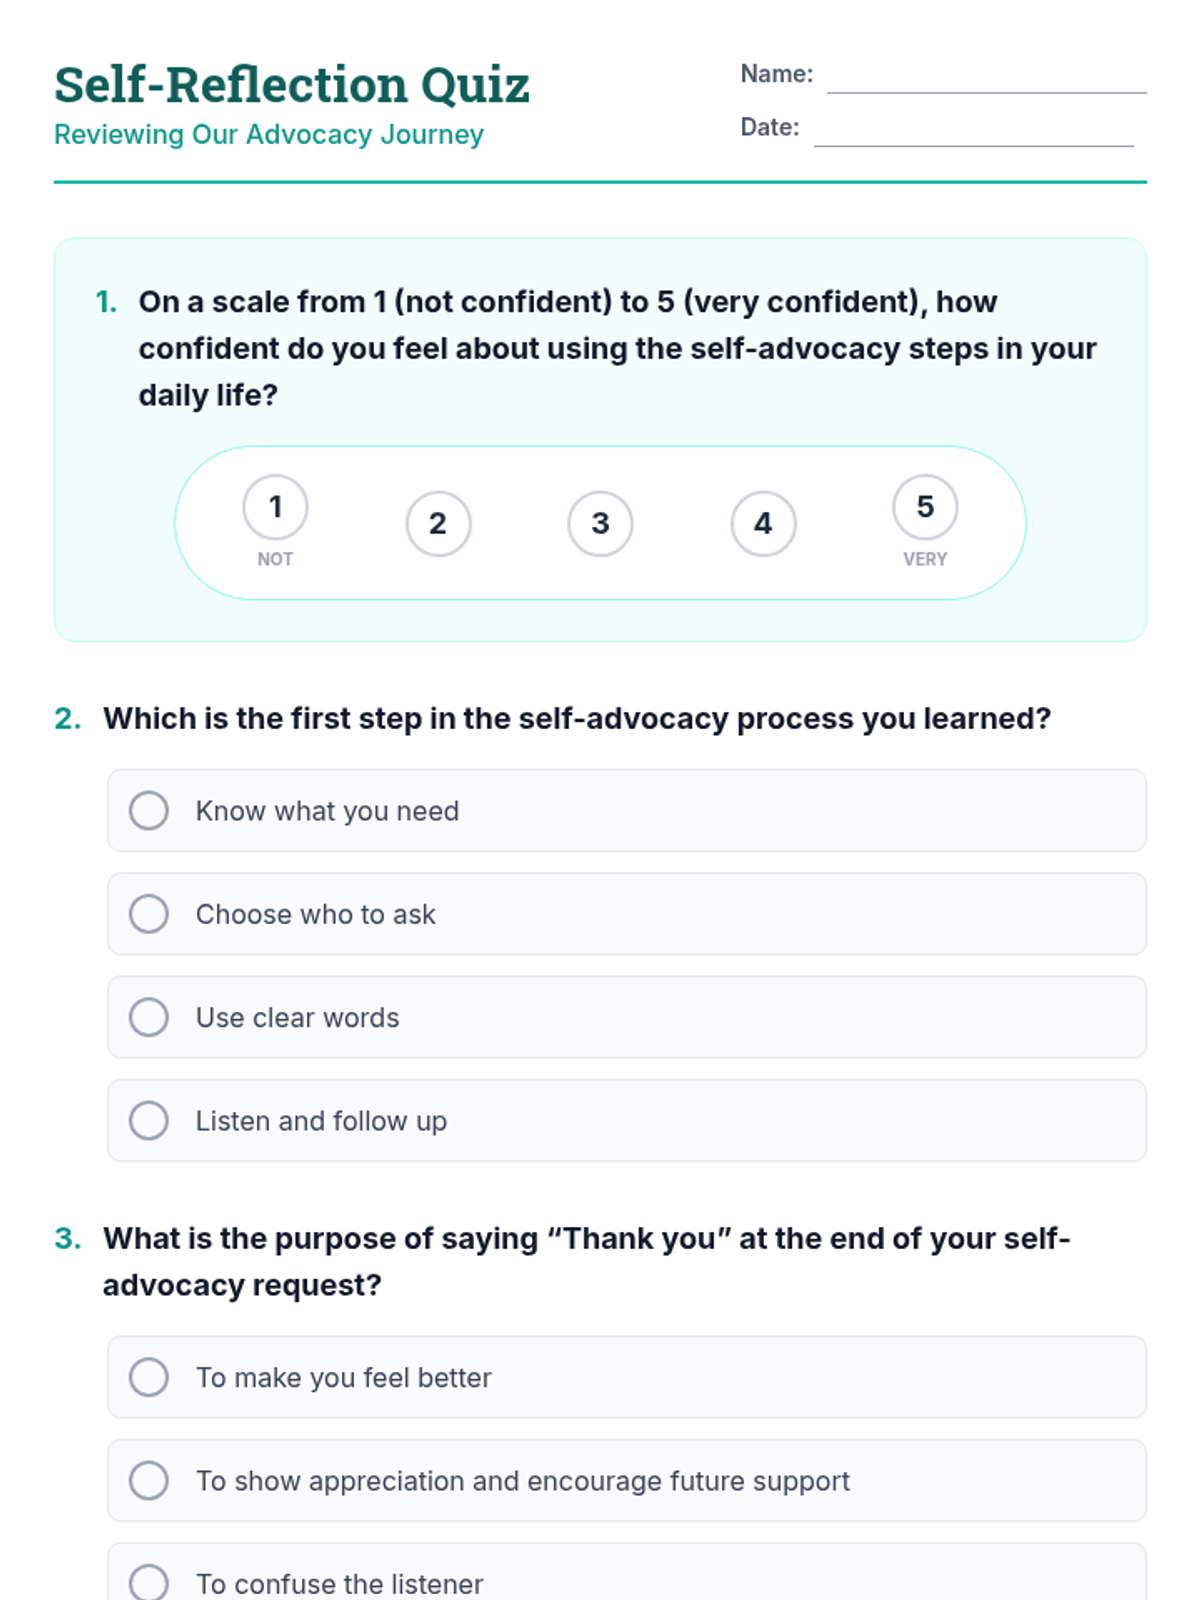
Task: Click question 1 confidence scale text
Action: click(617, 348)
